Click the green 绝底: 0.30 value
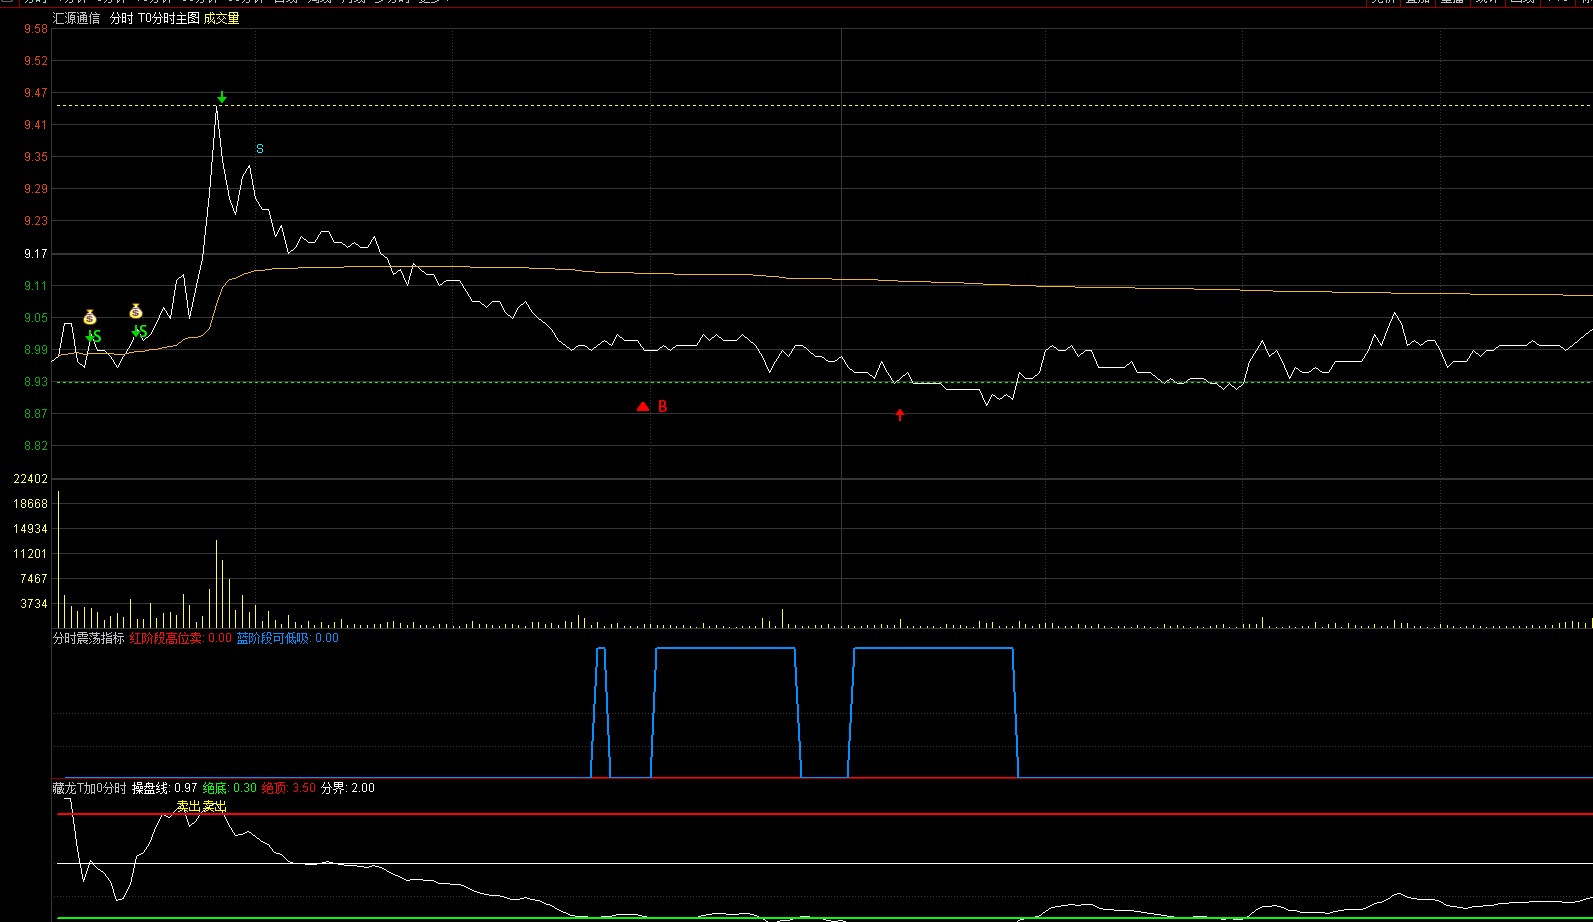The width and height of the screenshot is (1593, 922). click(x=229, y=788)
